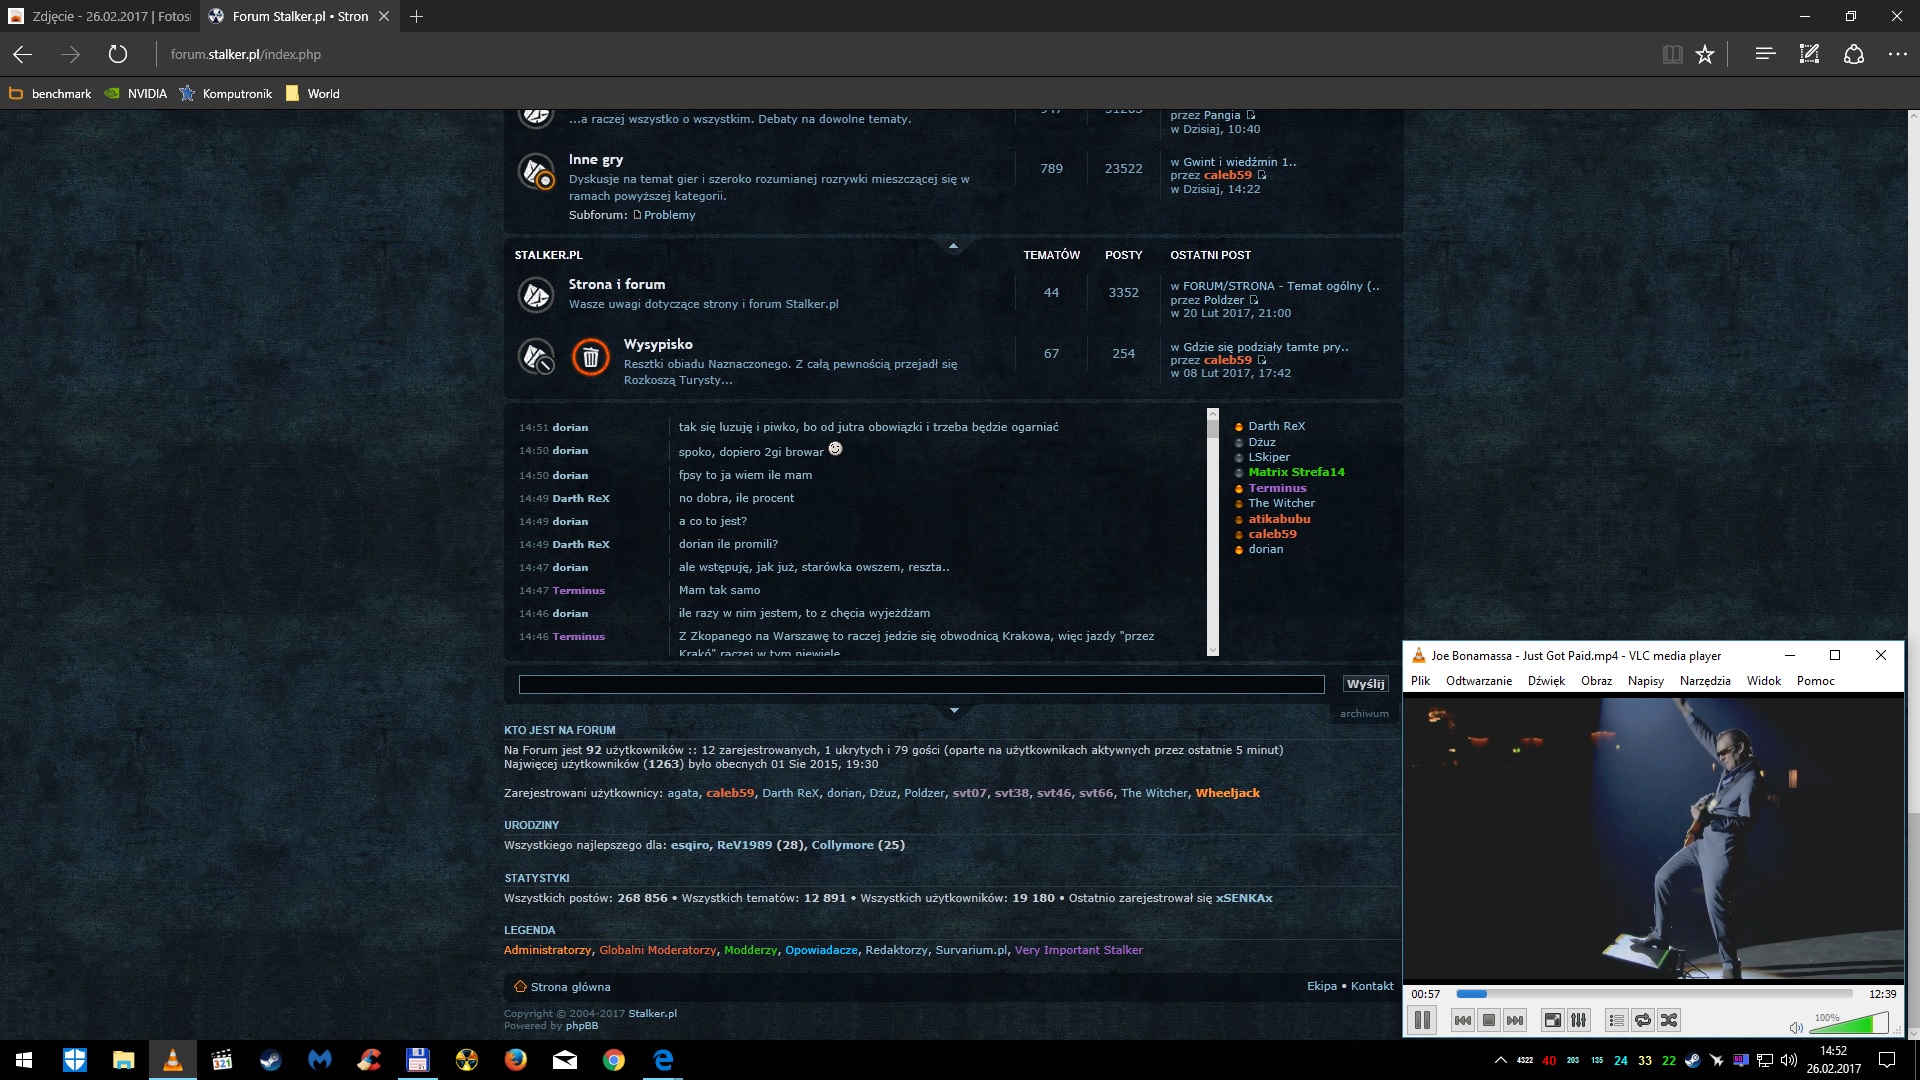Show the VLC playlist
The height and width of the screenshot is (1080, 1920).
pos(1616,1020)
